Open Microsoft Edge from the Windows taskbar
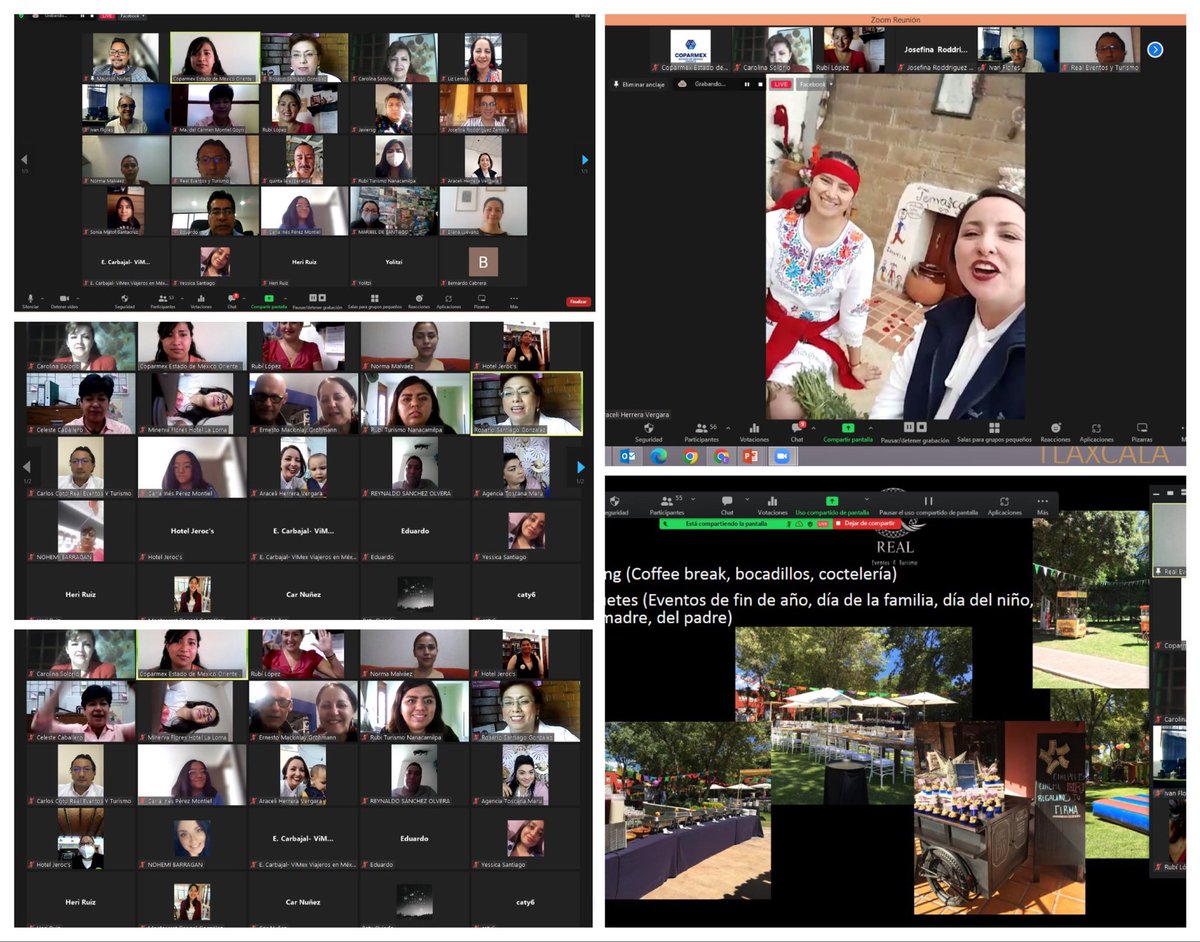 659,457
